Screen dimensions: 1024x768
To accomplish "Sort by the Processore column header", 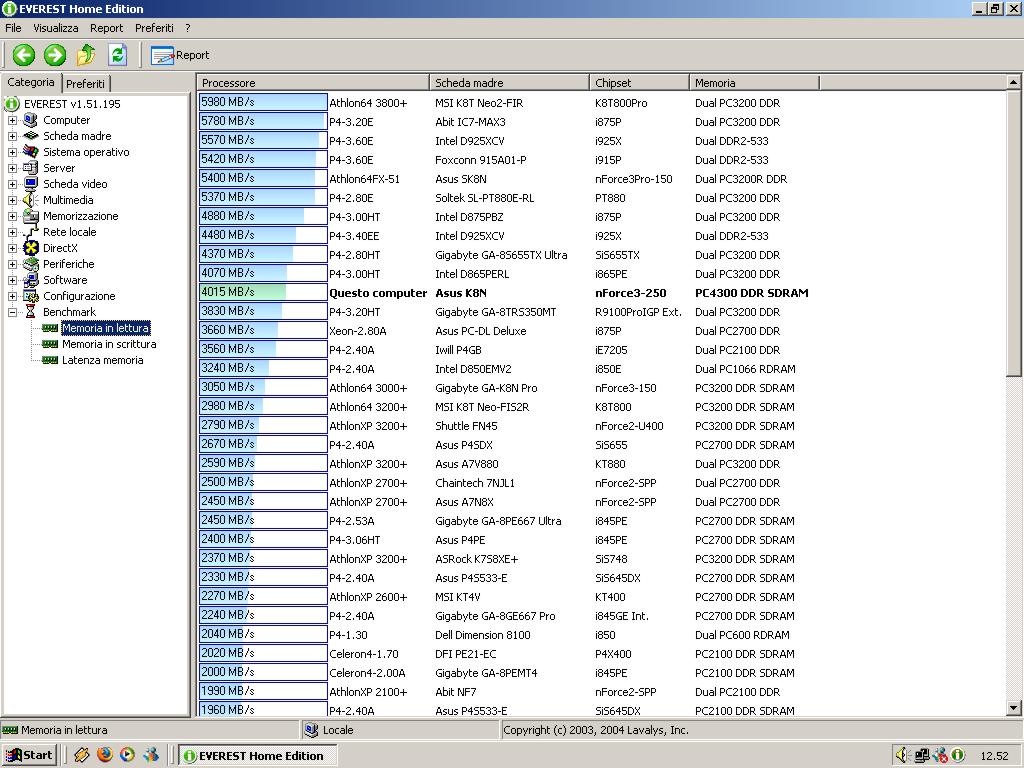I will click(313, 83).
